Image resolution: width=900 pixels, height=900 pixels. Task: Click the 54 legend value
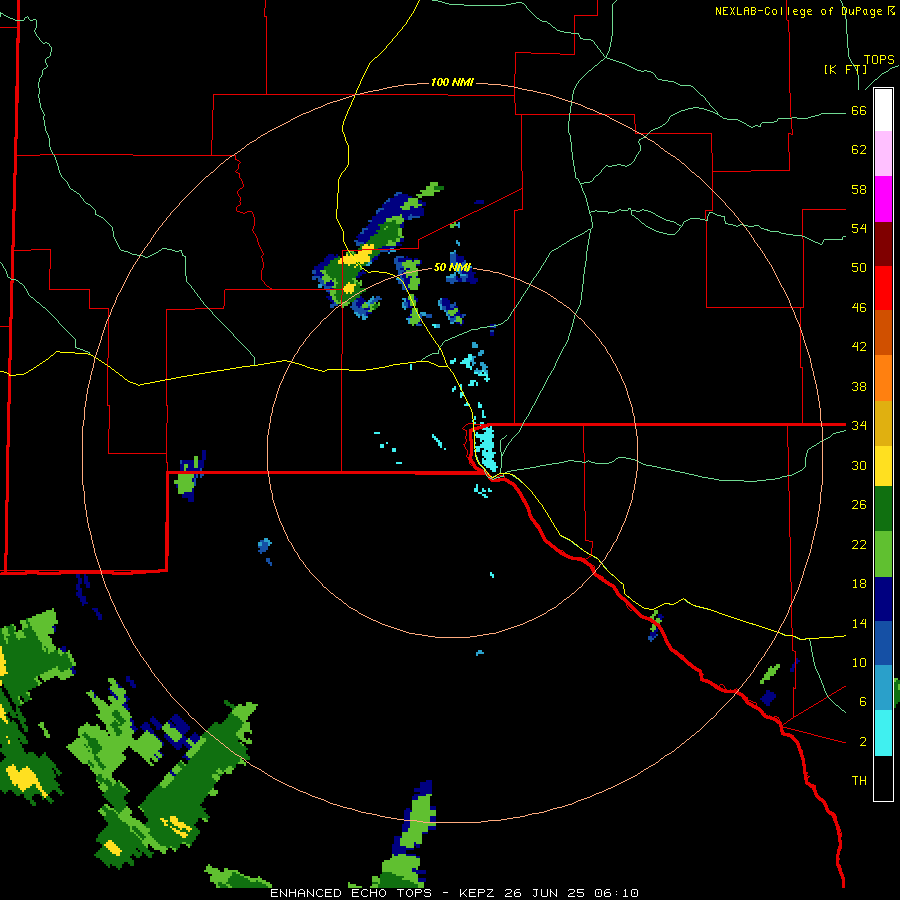pyautogui.click(x=859, y=228)
